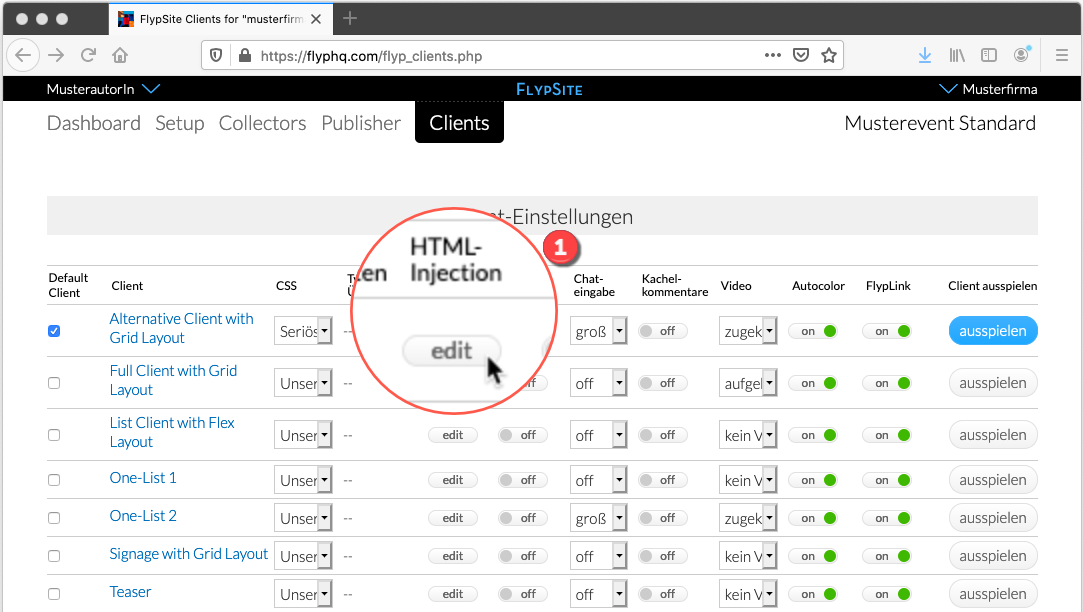The image size is (1083, 612).
Task: Expand the Musterfirma company menu
Action: point(988,89)
